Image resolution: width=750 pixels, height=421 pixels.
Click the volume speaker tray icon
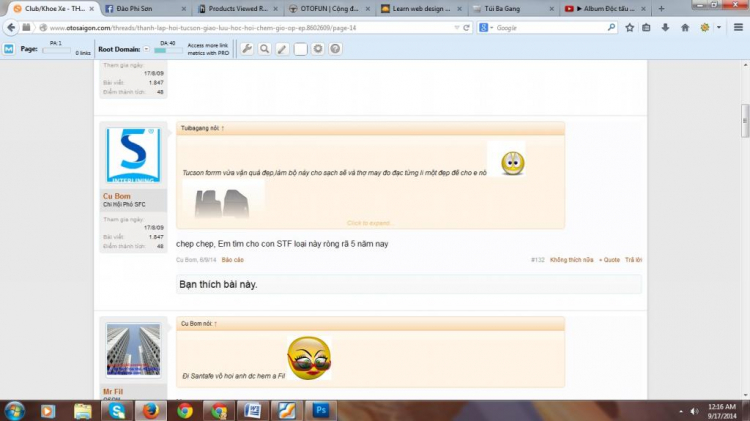pyautogui.click(x=695, y=411)
